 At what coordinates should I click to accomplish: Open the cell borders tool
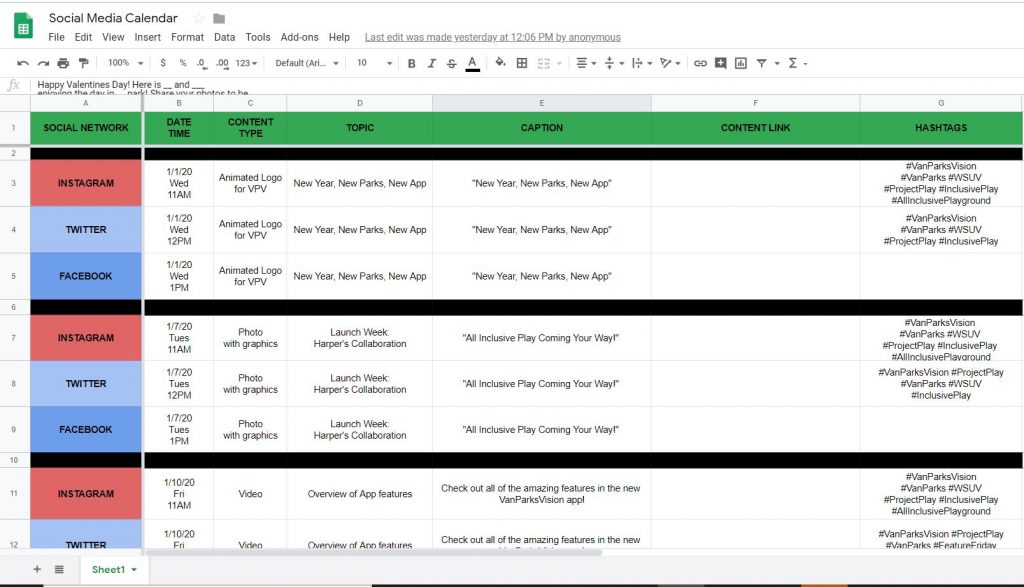pos(521,63)
